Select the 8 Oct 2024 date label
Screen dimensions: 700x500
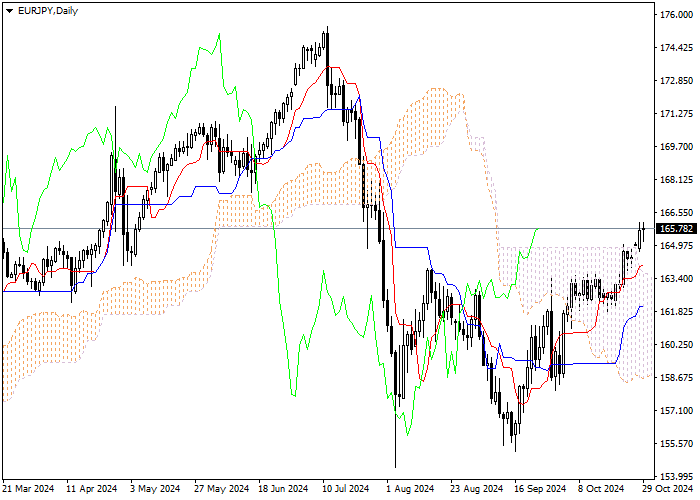pyautogui.click(x=601, y=489)
